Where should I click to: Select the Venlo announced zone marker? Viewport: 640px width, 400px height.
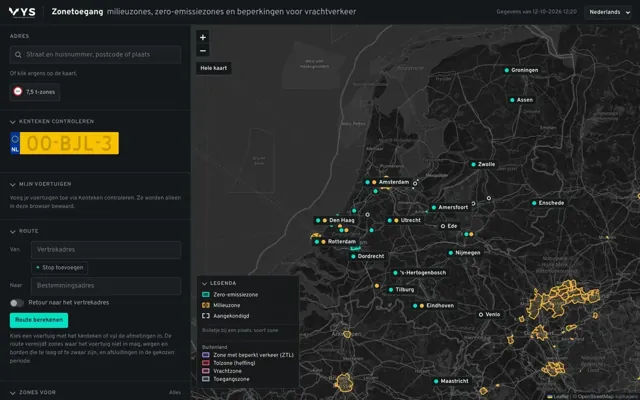click(x=481, y=314)
